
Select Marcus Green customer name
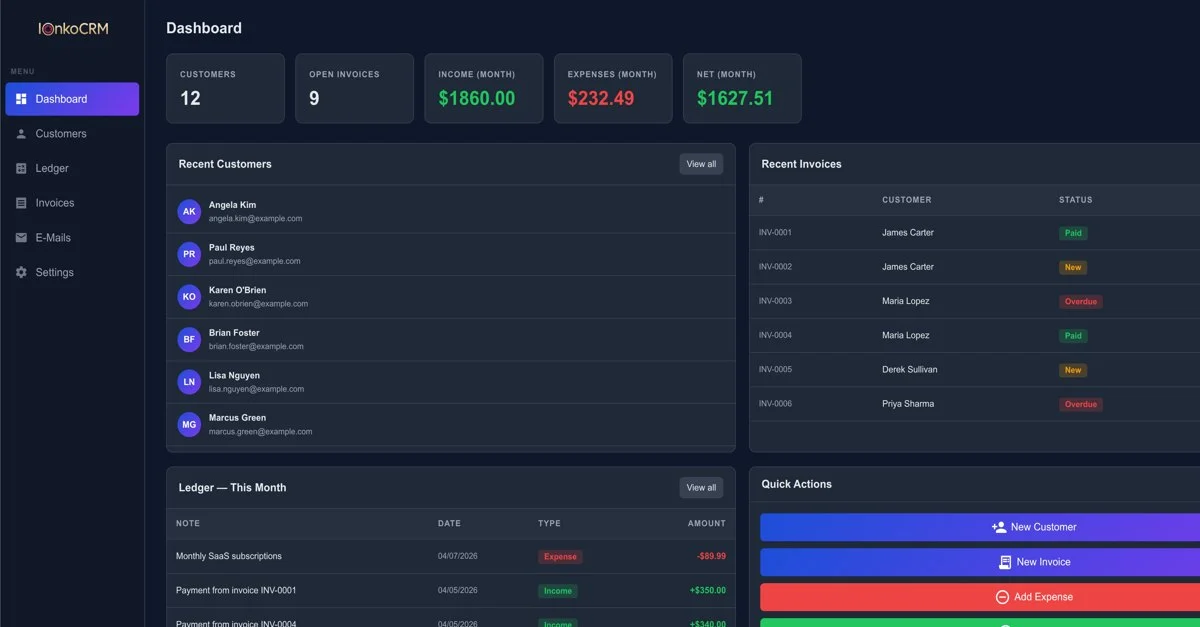tap(238, 418)
